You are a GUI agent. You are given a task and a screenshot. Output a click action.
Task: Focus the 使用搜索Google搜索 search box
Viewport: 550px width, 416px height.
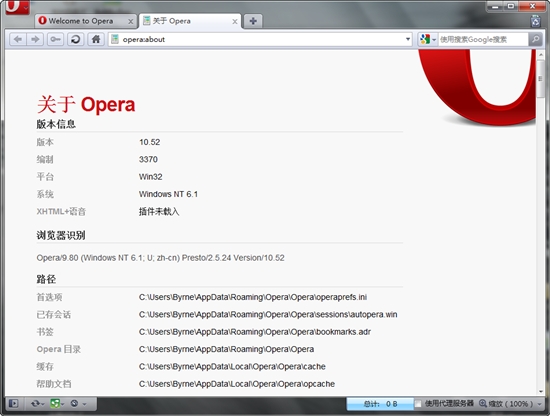pos(483,39)
